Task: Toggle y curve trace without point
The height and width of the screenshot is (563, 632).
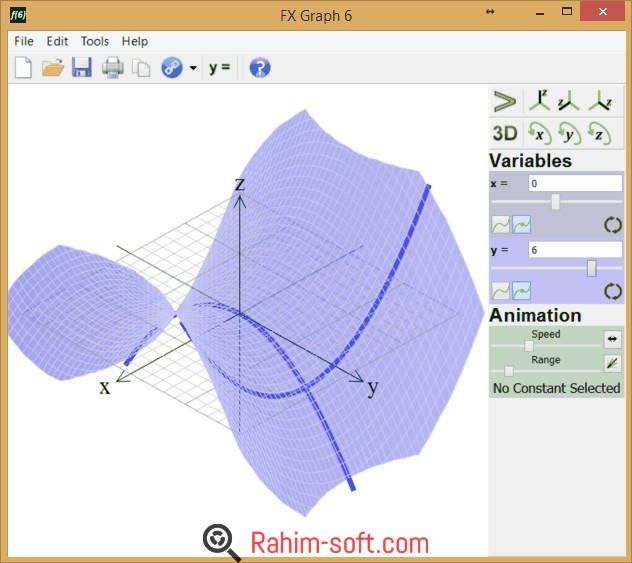Action: (501, 291)
